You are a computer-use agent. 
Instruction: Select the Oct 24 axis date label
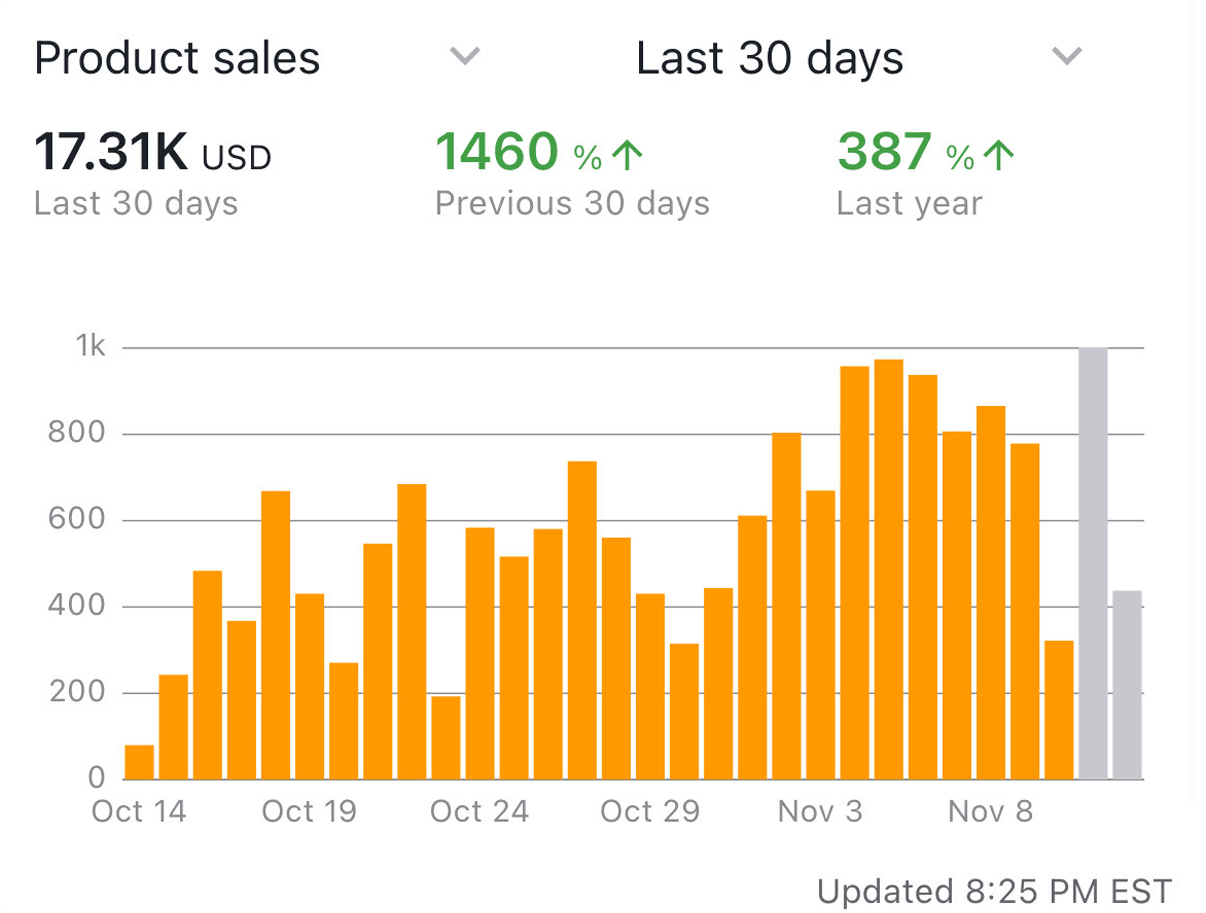pyautogui.click(x=478, y=811)
